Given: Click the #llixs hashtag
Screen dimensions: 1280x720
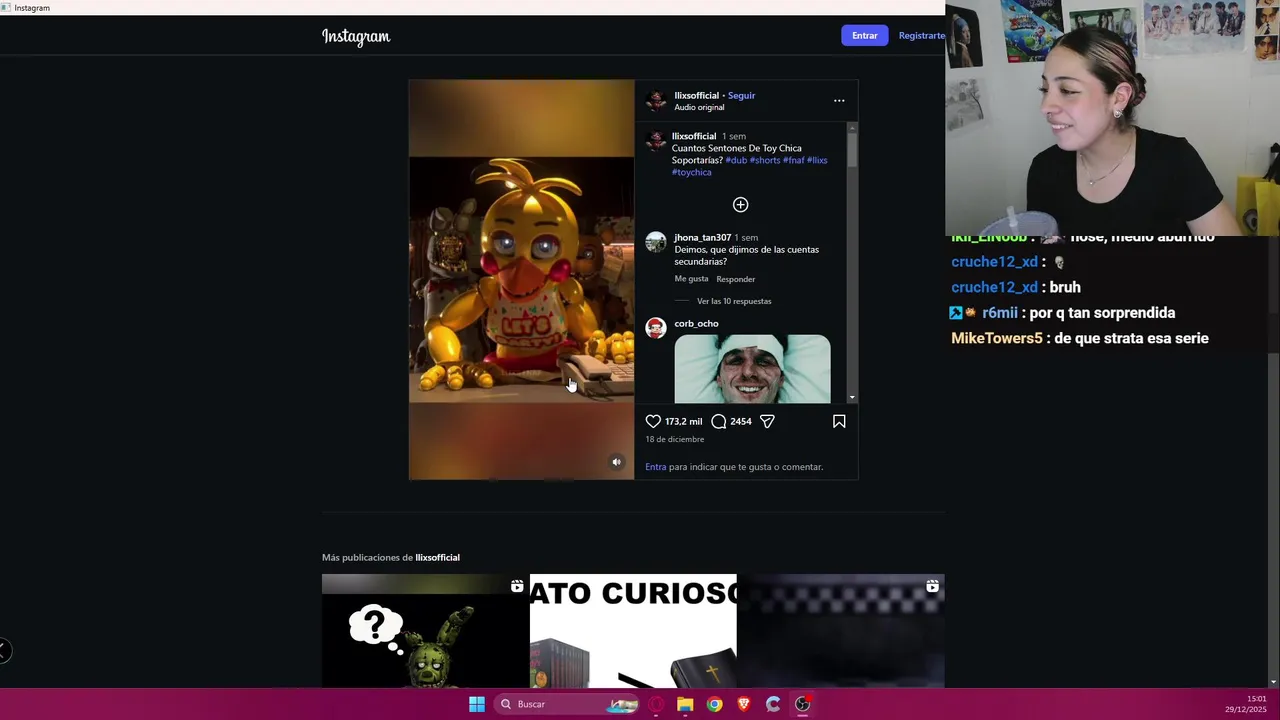Looking at the screenshot, I should pyautogui.click(x=817, y=160).
